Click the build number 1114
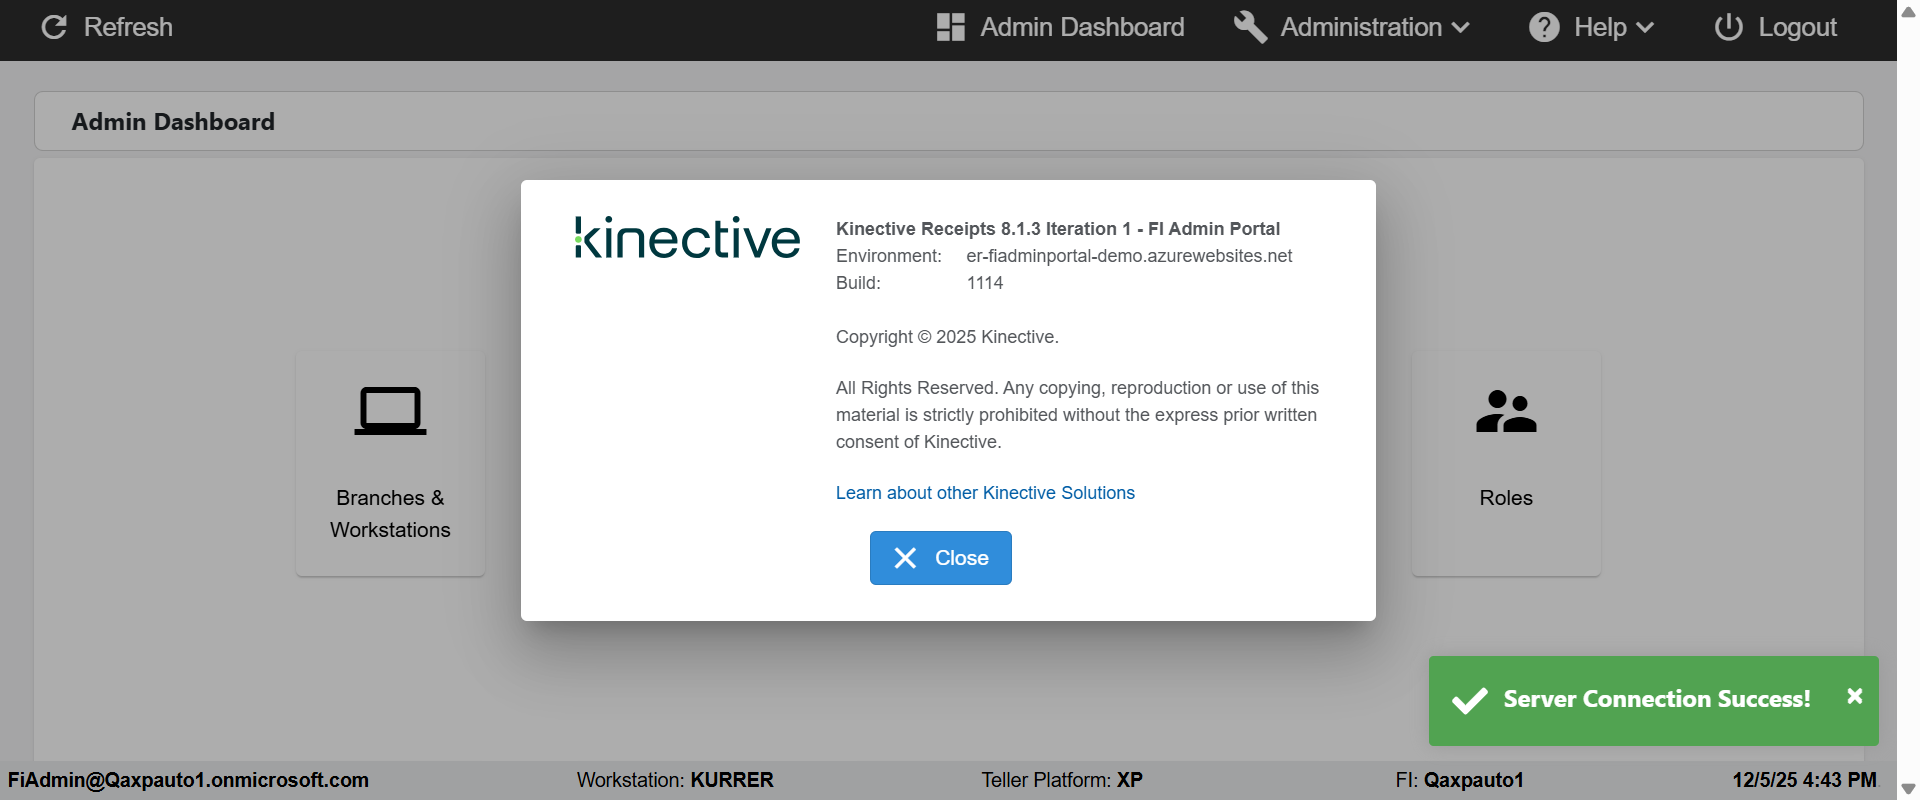The height and width of the screenshot is (800, 1920). [x=985, y=283]
